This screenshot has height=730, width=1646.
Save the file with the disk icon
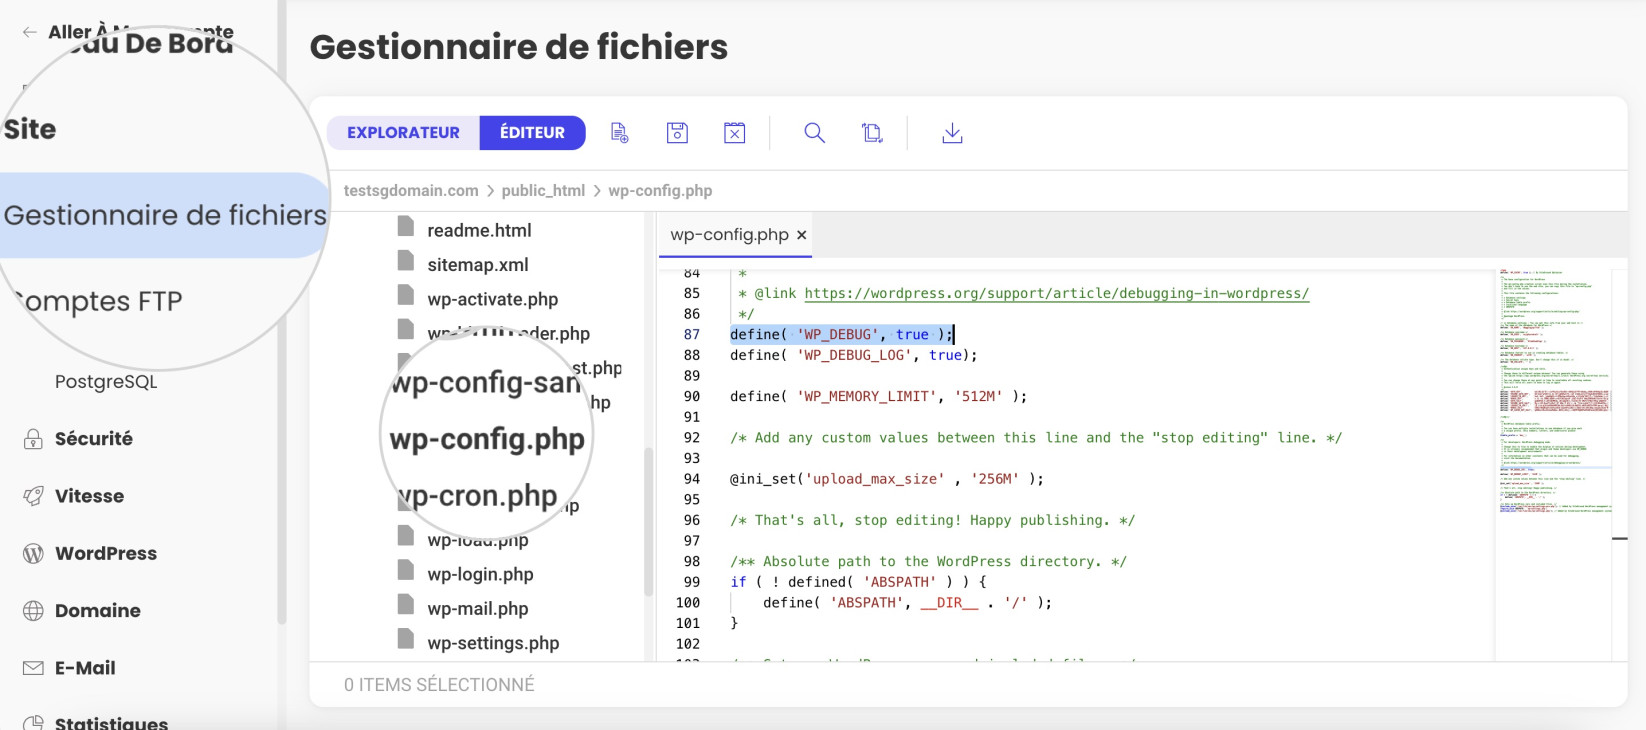677,133
